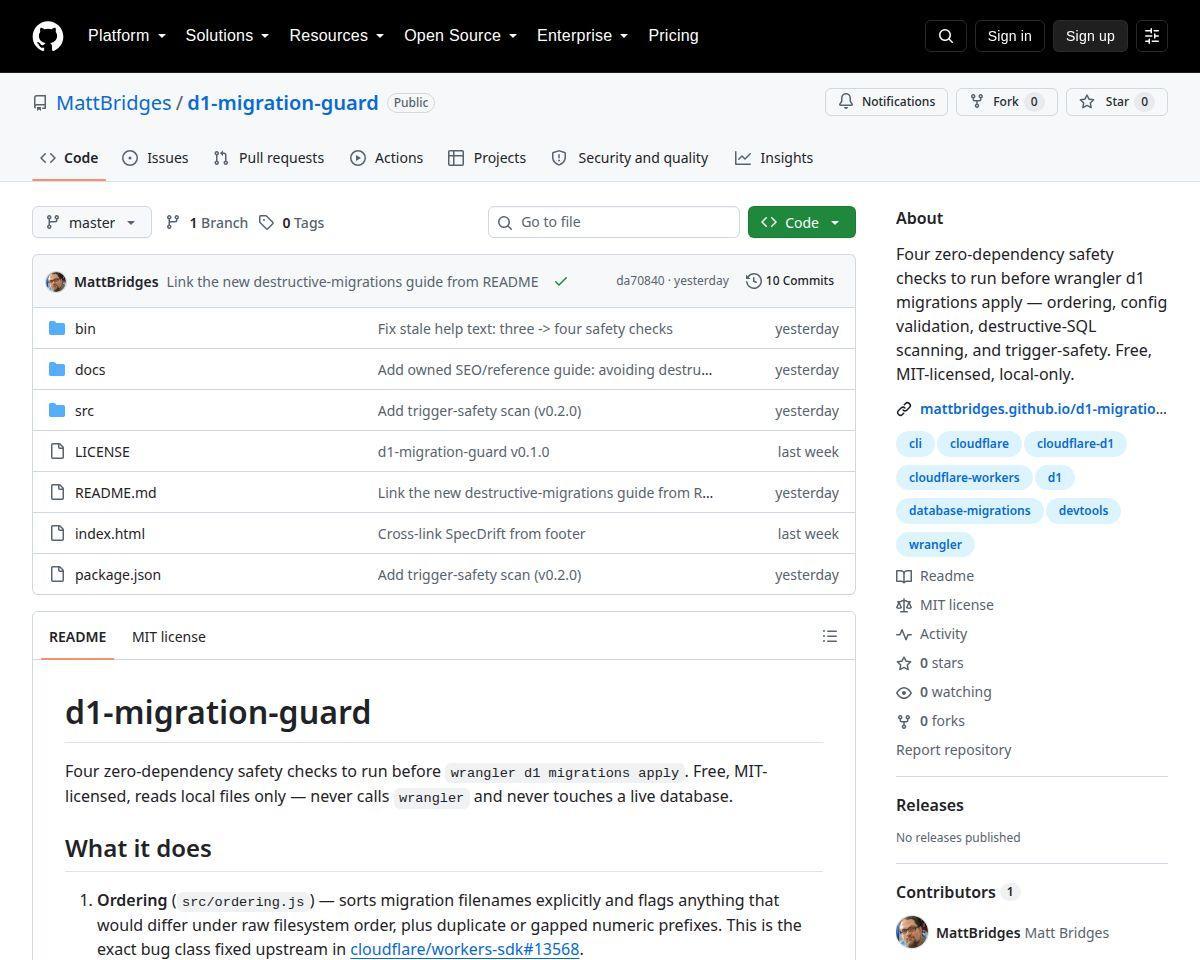Switch to the Issues tab

(155, 158)
